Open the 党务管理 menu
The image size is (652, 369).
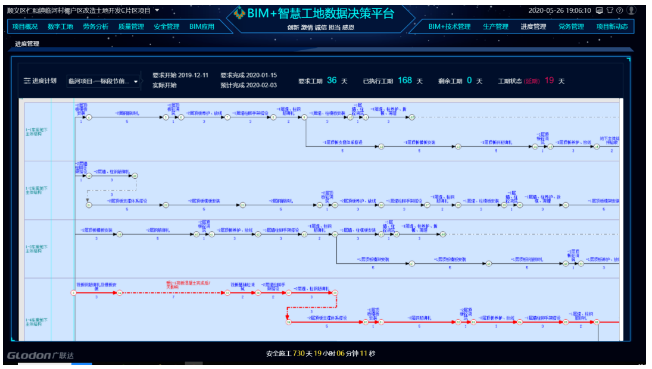(x=571, y=27)
